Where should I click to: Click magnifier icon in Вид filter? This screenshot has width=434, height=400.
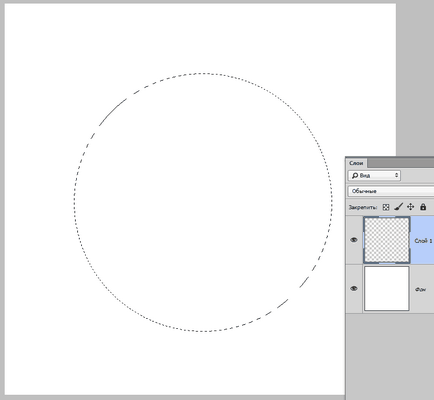[x=355, y=175]
